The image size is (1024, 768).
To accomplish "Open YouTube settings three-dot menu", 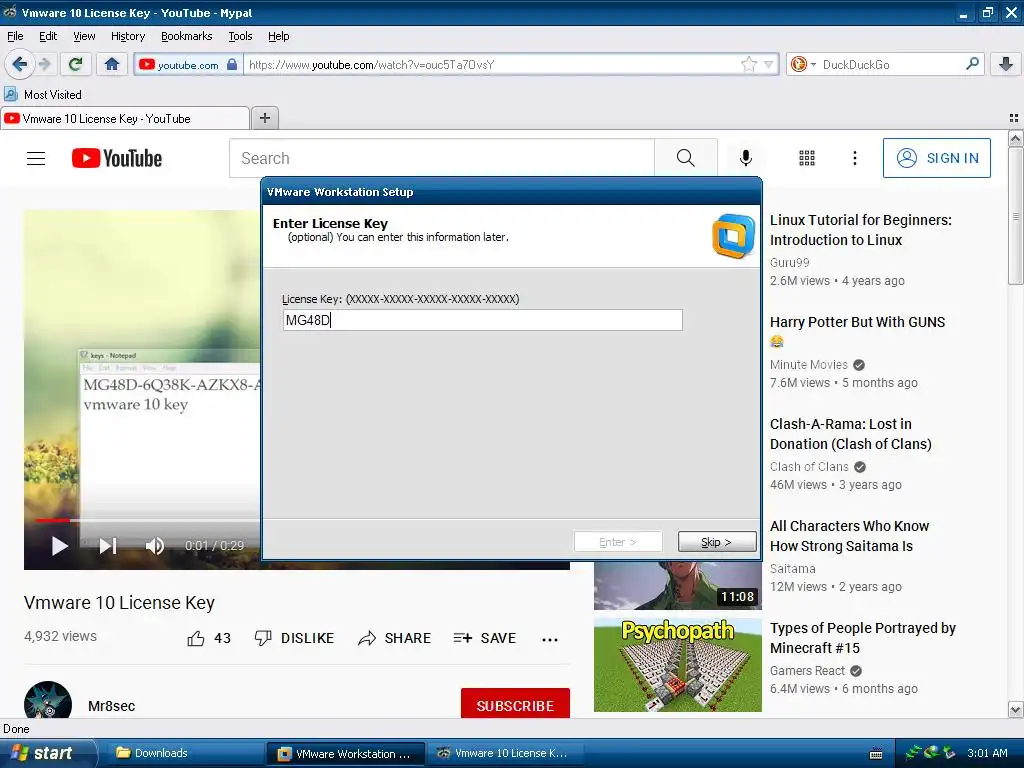I will [854, 158].
